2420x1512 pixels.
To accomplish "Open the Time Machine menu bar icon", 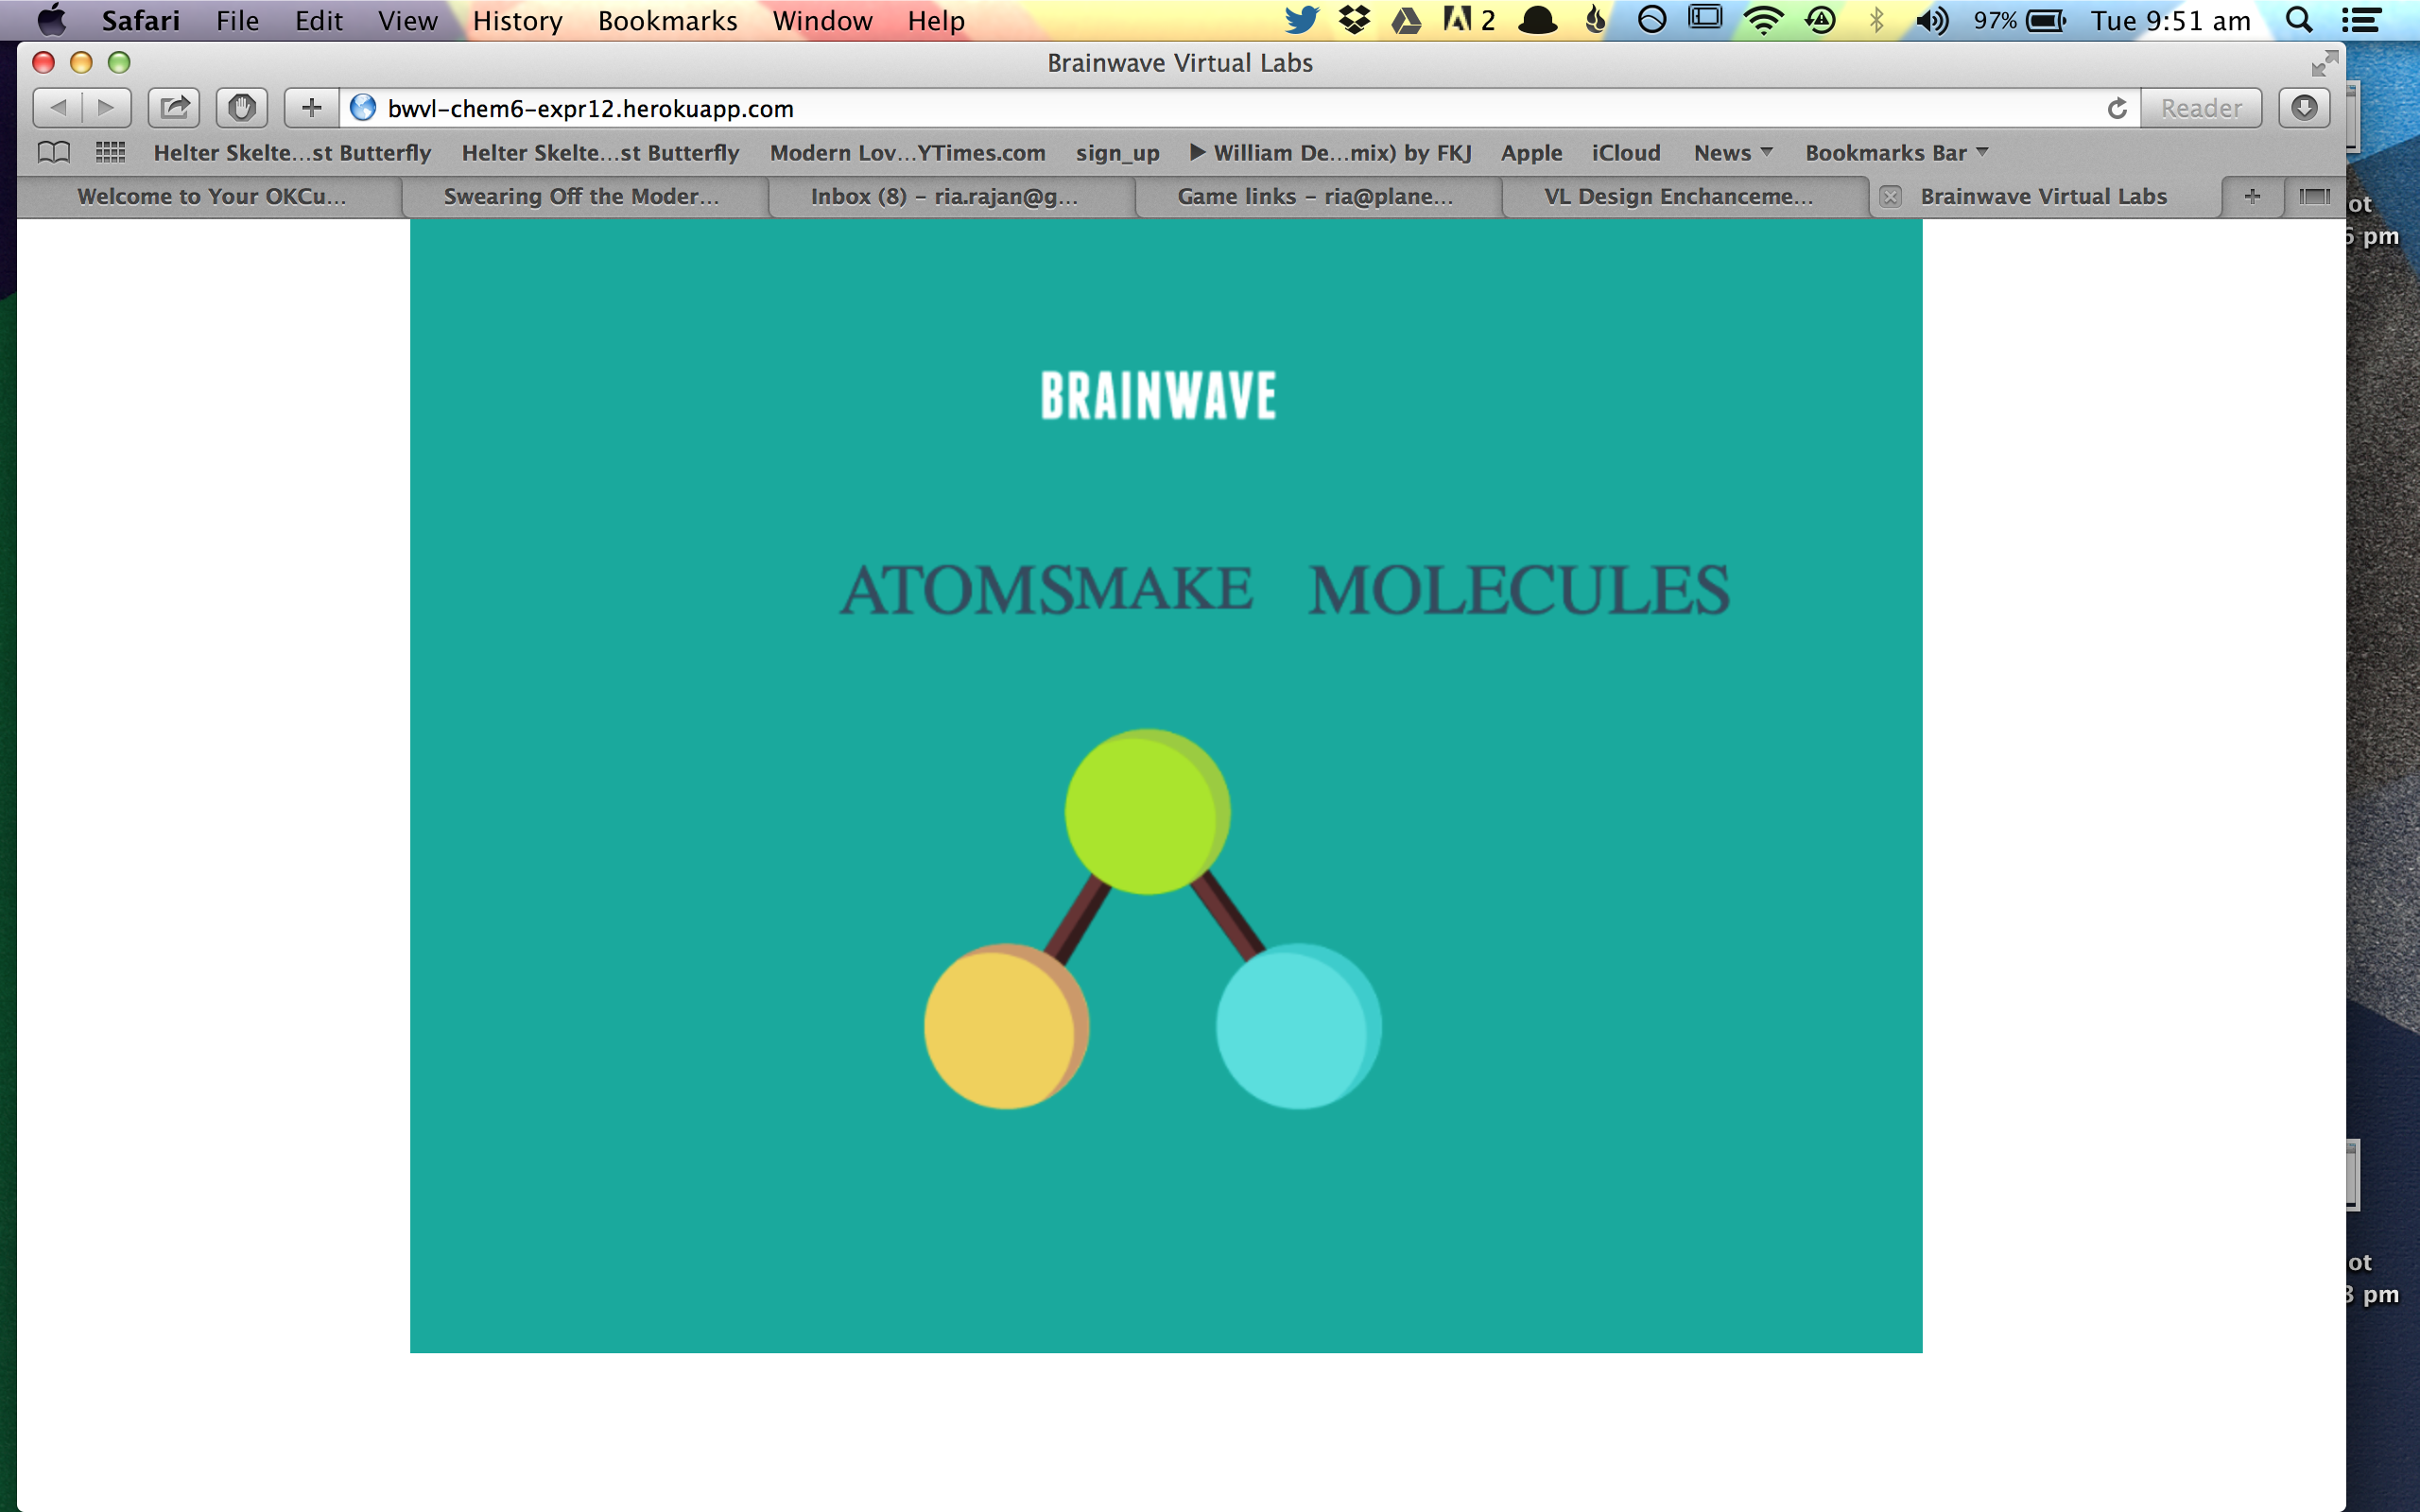I will coord(1820,20).
